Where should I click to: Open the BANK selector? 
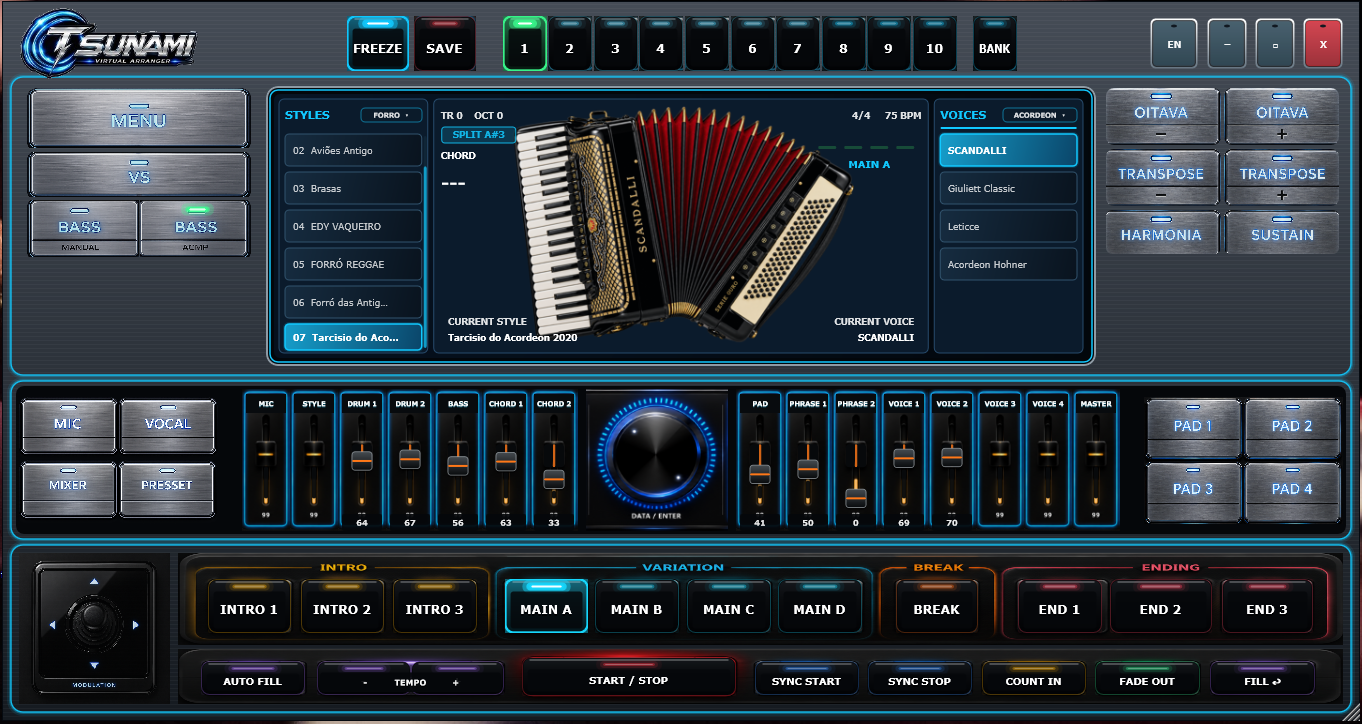pos(994,44)
